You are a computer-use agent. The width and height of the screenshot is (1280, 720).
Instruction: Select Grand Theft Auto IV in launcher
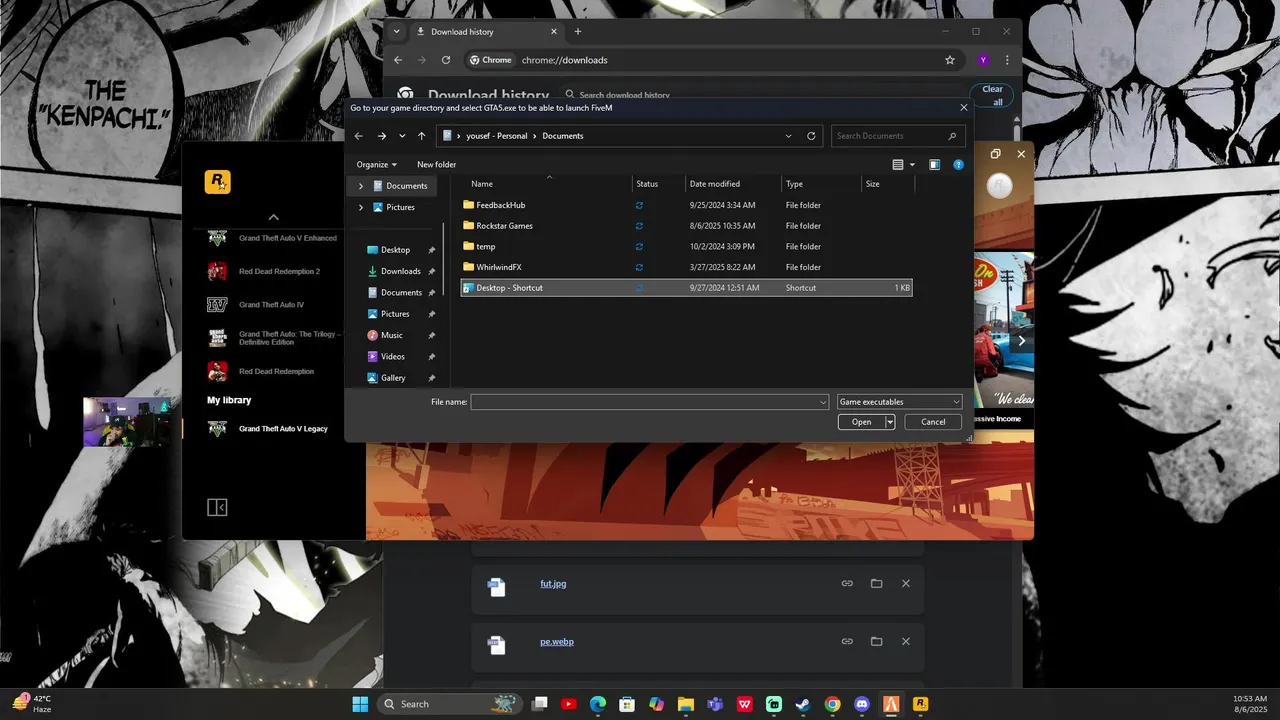pyautogui.click(x=255, y=305)
